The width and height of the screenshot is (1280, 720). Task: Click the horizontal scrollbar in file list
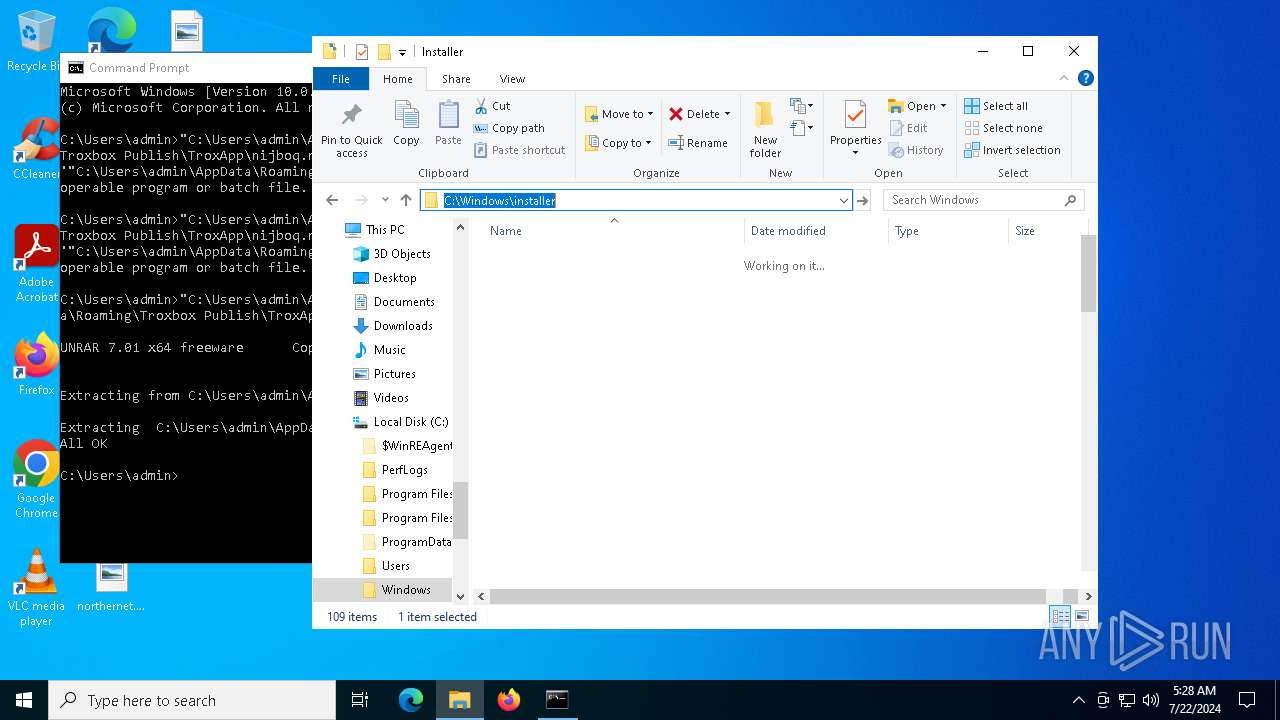click(767, 596)
